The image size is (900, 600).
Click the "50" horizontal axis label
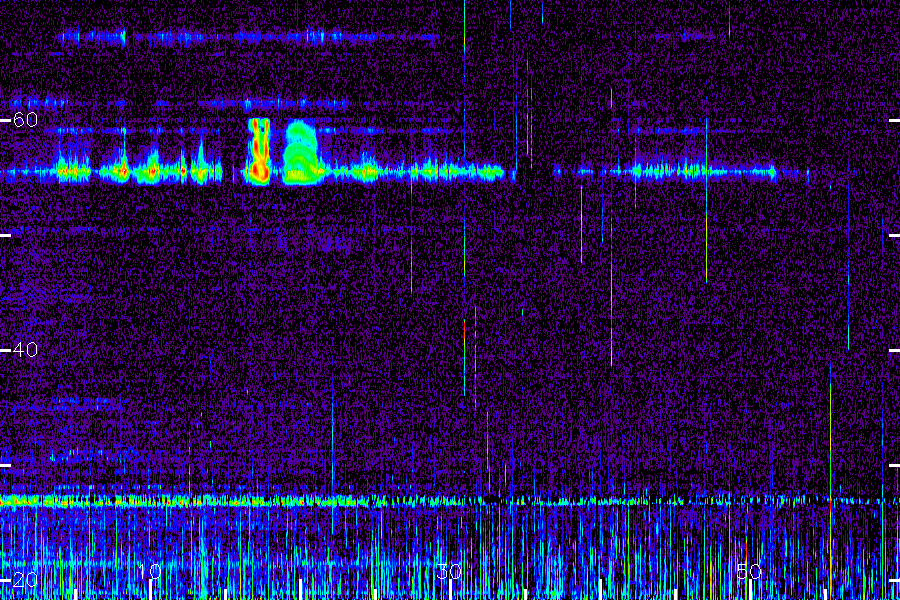749,572
